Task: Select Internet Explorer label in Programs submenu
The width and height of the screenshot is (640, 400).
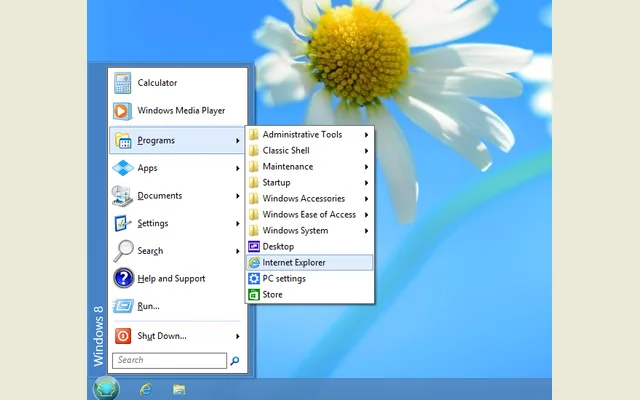Action: (x=294, y=262)
